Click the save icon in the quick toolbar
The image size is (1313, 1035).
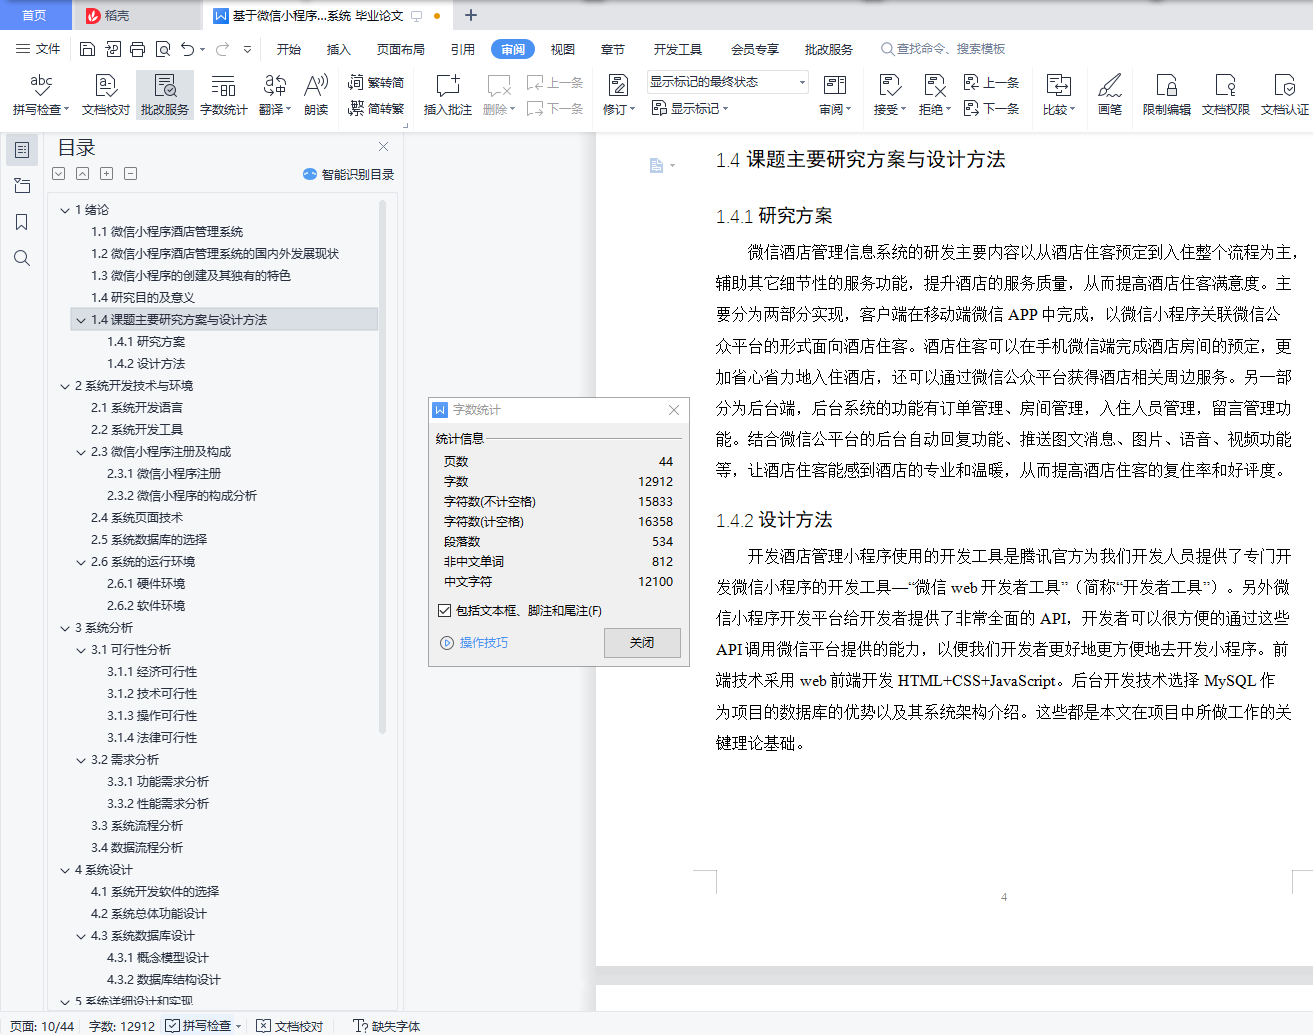tap(87, 49)
